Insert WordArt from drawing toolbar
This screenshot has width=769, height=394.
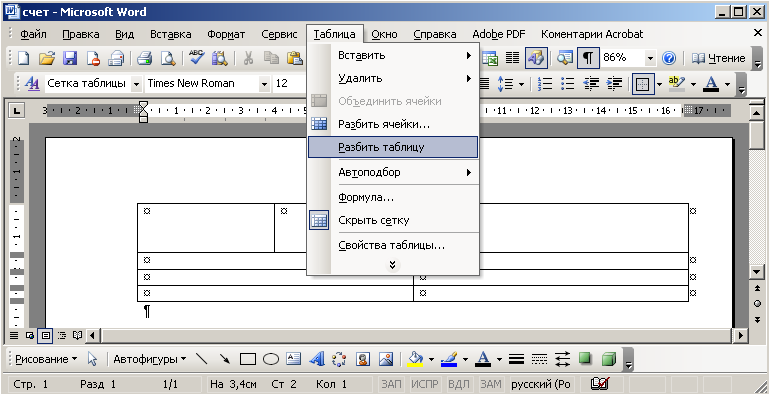[317, 359]
